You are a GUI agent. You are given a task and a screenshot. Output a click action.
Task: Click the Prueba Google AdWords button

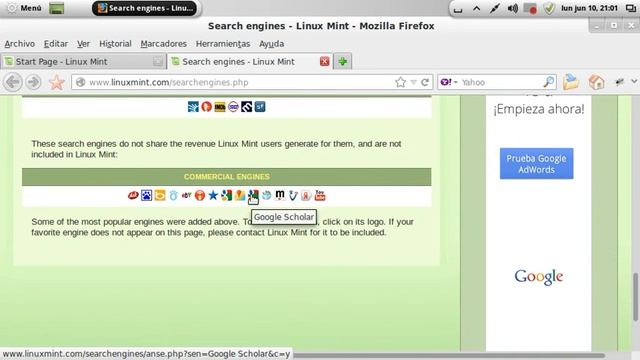536,164
